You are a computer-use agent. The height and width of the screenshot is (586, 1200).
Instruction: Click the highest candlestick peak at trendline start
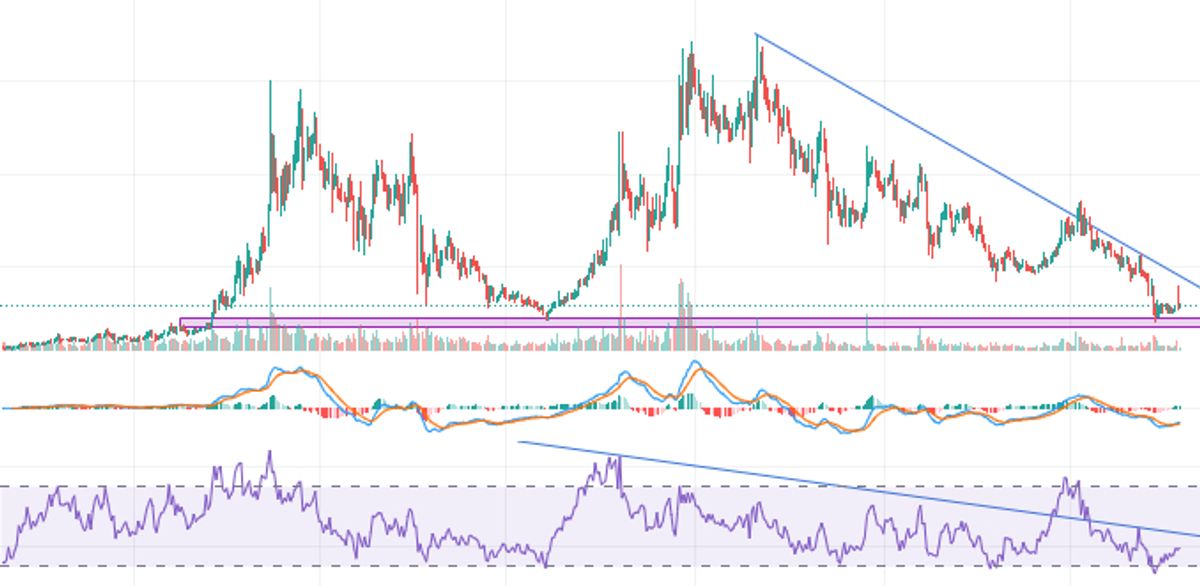758,42
